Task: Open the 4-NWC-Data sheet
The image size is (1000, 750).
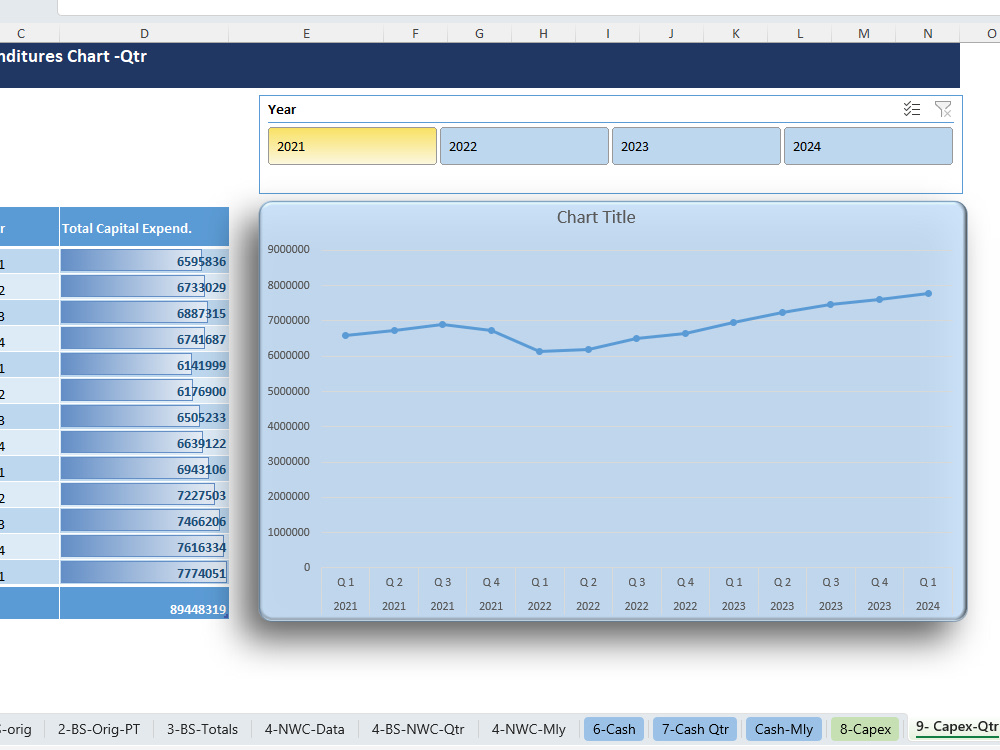Action: tap(304, 729)
